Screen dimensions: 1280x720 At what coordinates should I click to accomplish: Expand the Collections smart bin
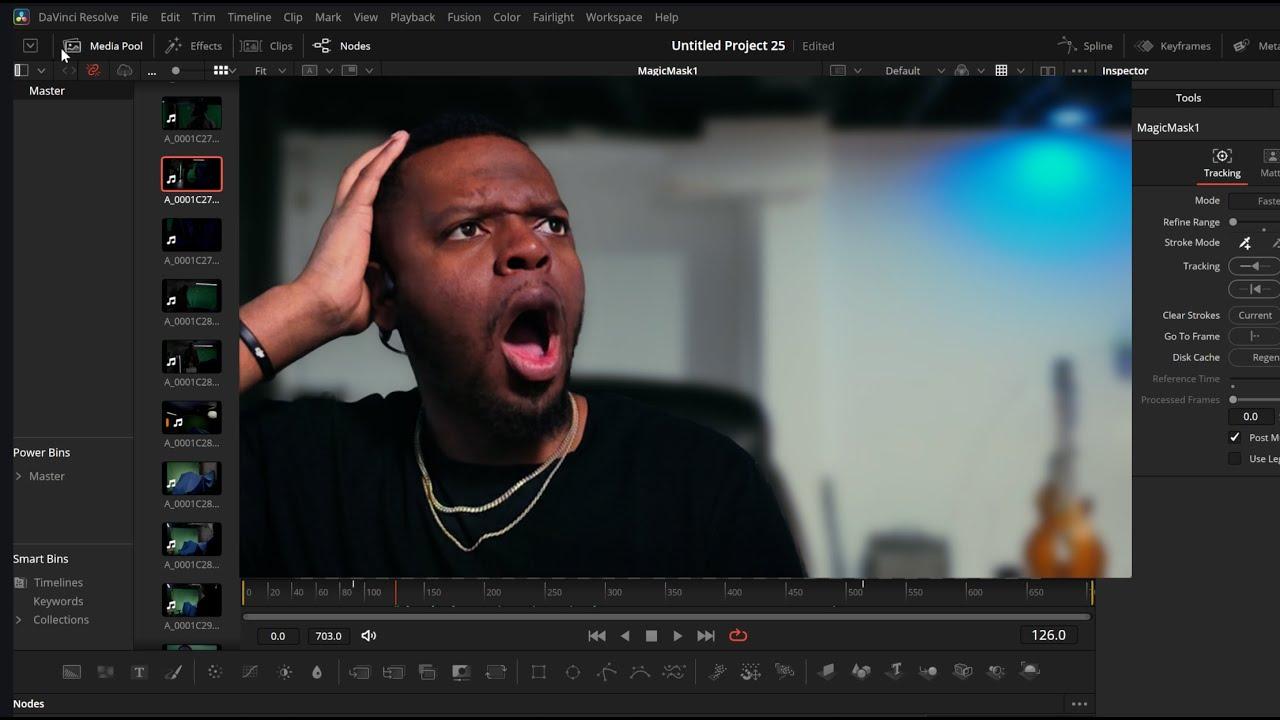click(x=18, y=620)
